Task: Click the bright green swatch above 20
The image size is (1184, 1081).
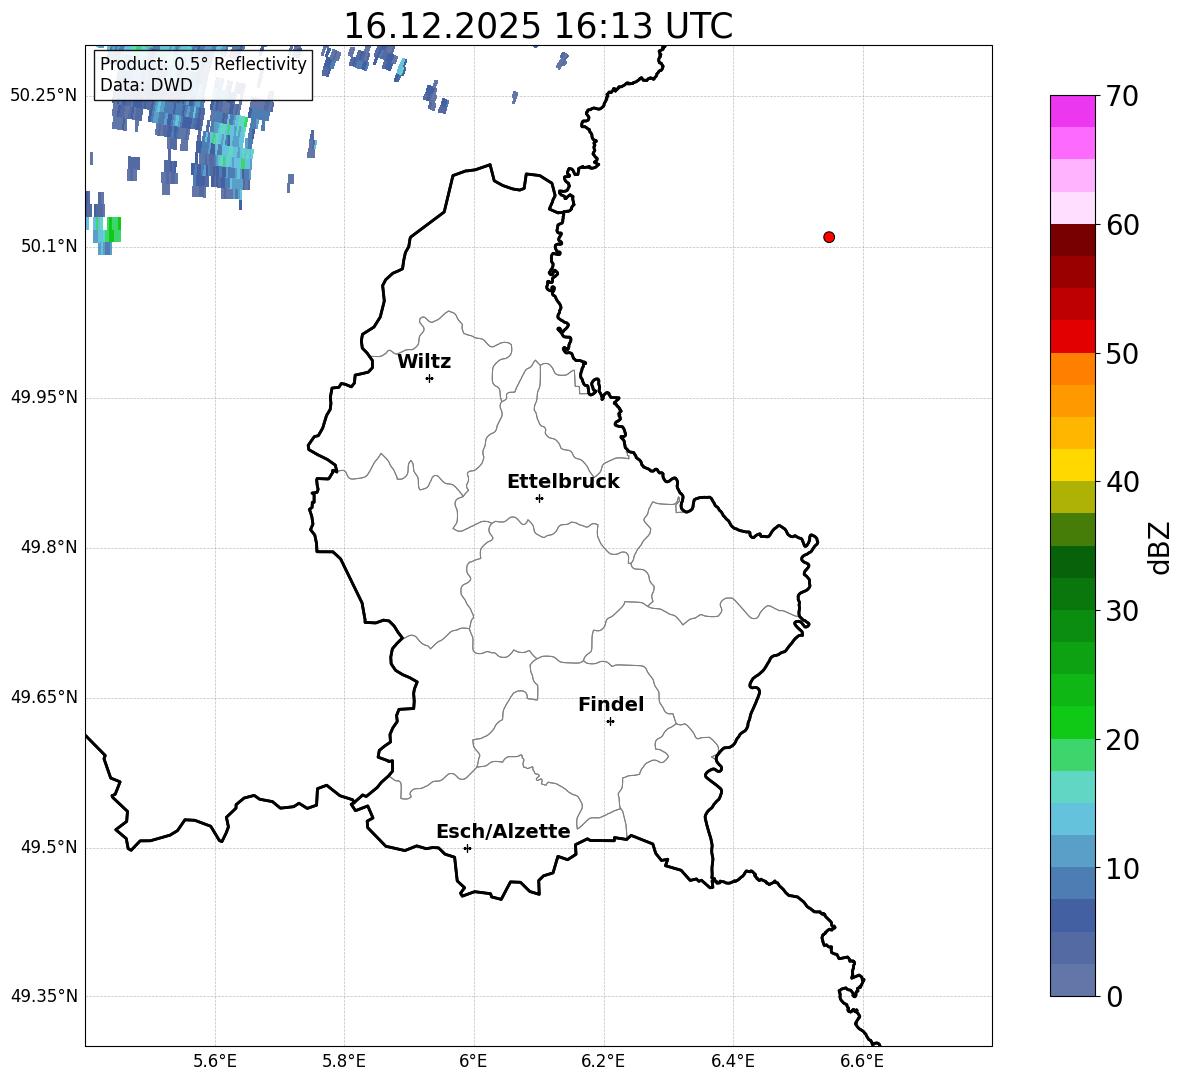Action: coord(1073,722)
